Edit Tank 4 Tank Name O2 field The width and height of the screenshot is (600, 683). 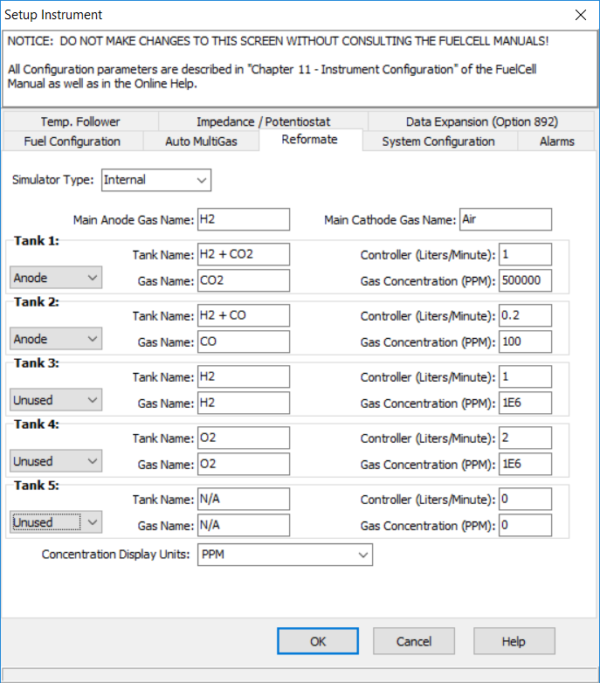click(244, 438)
